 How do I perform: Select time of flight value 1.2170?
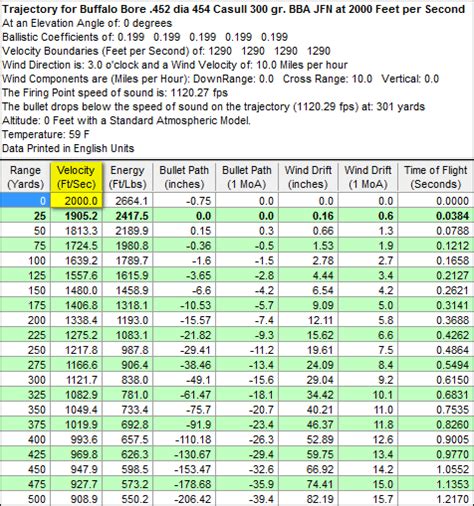coord(436,499)
